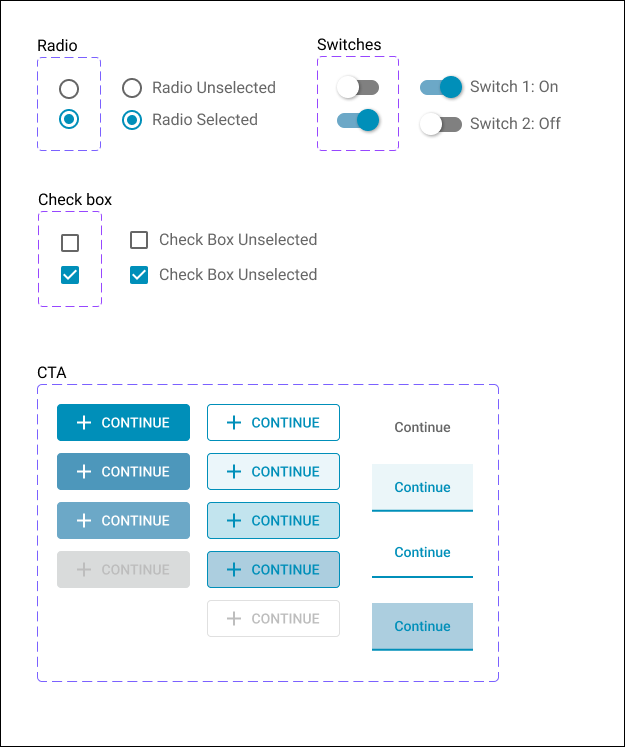This screenshot has height=747, width=625.
Task: Click white-background "Continue" button with blue underline
Action: 422,553
